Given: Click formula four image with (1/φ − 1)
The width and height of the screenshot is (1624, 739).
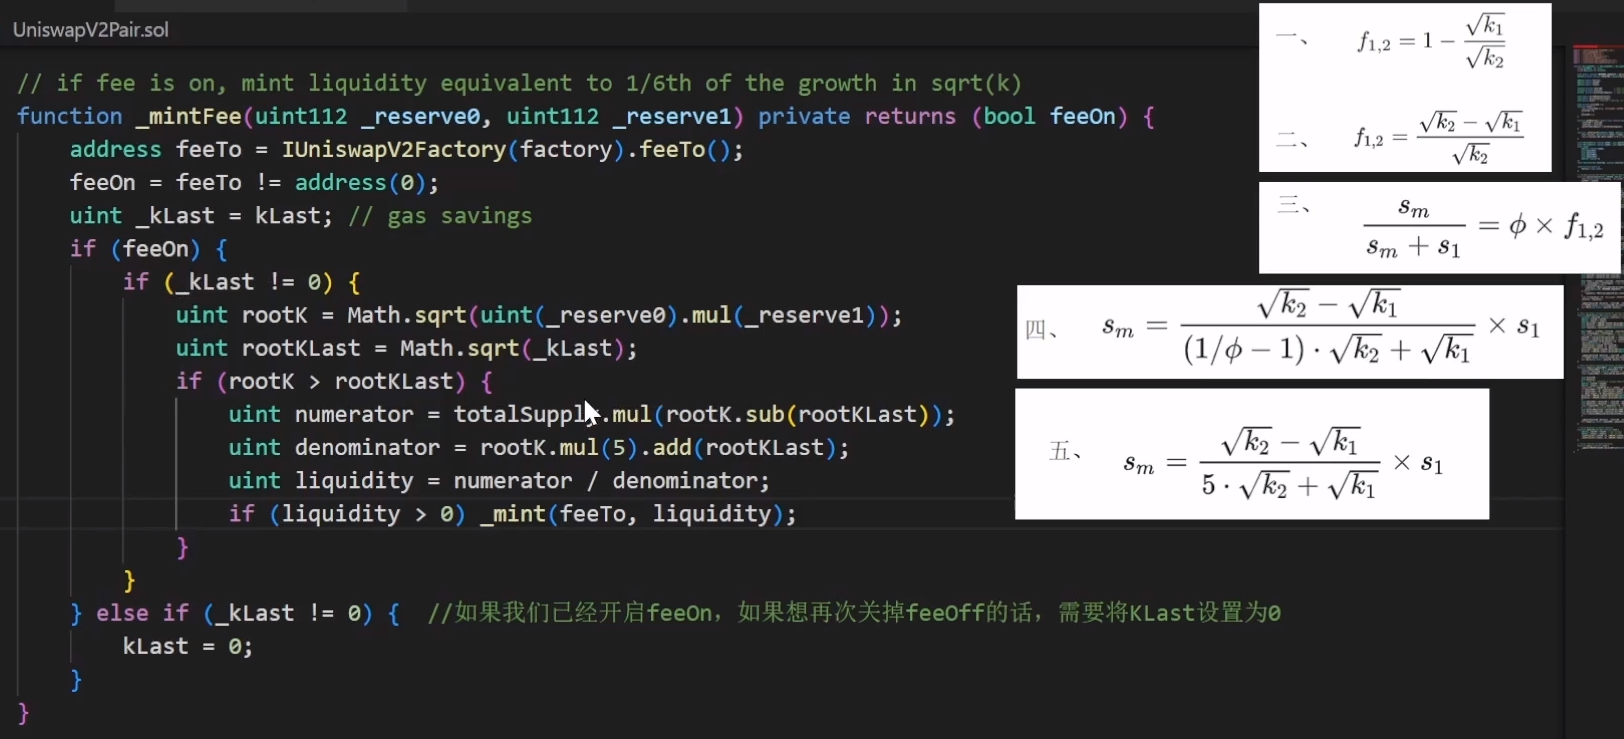Looking at the screenshot, I should pos(1290,331).
